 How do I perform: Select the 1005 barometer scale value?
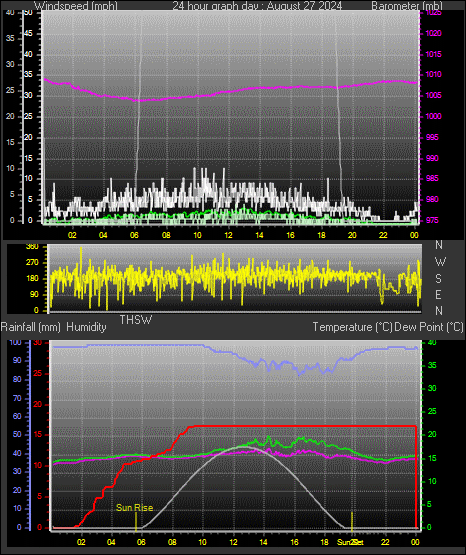[433, 95]
